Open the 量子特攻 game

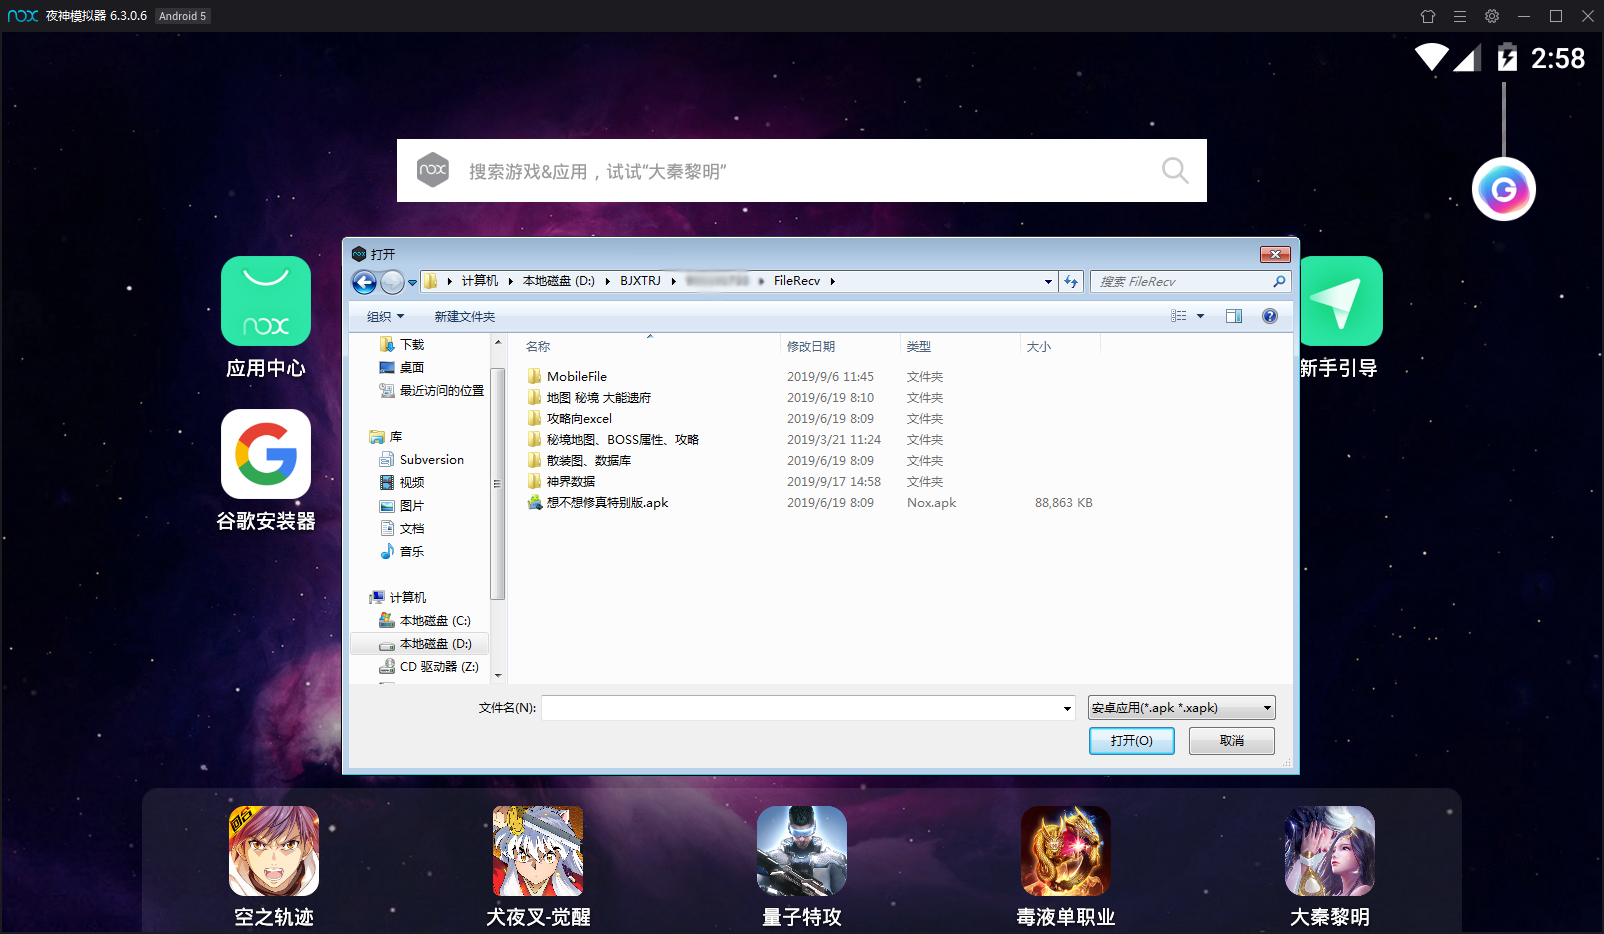point(801,850)
